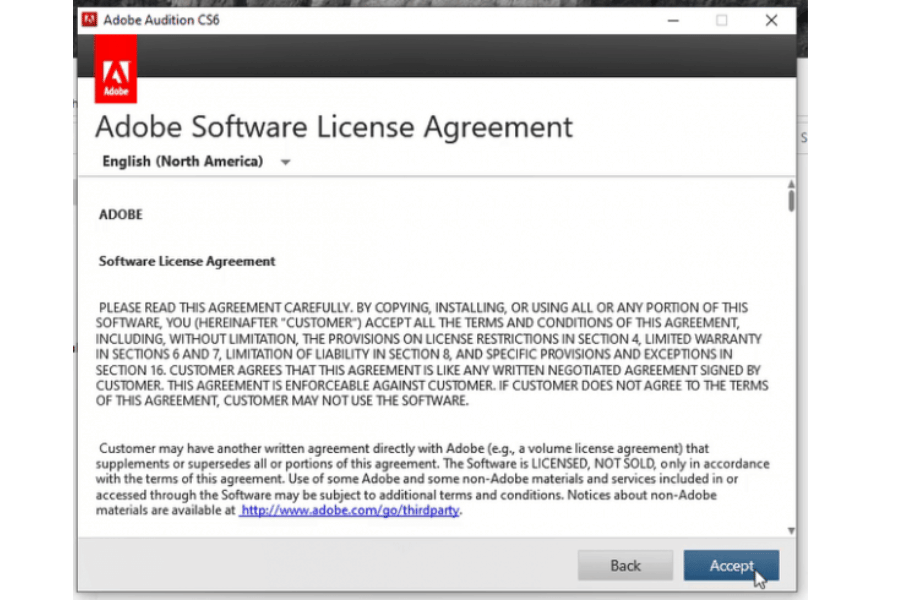Click the small Adobe icon in the title bar
The image size is (900, 600).
(89, 20)
